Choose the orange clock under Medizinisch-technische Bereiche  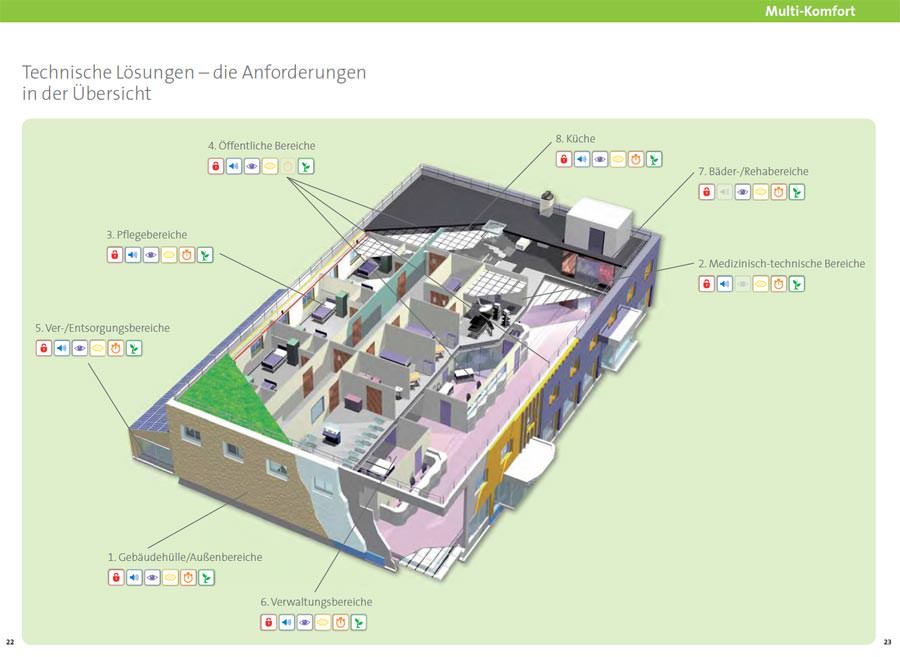[x=779, y=283]
